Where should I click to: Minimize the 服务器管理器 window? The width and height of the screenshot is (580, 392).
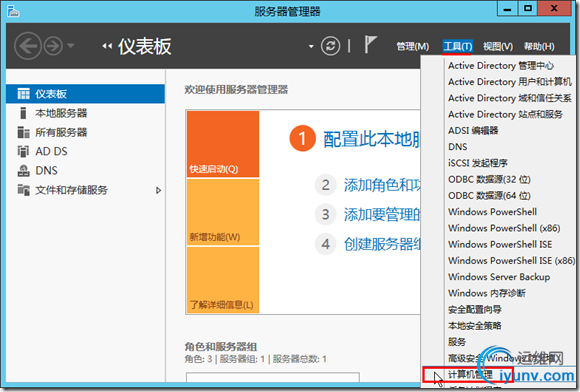click(x=507, y=9)
